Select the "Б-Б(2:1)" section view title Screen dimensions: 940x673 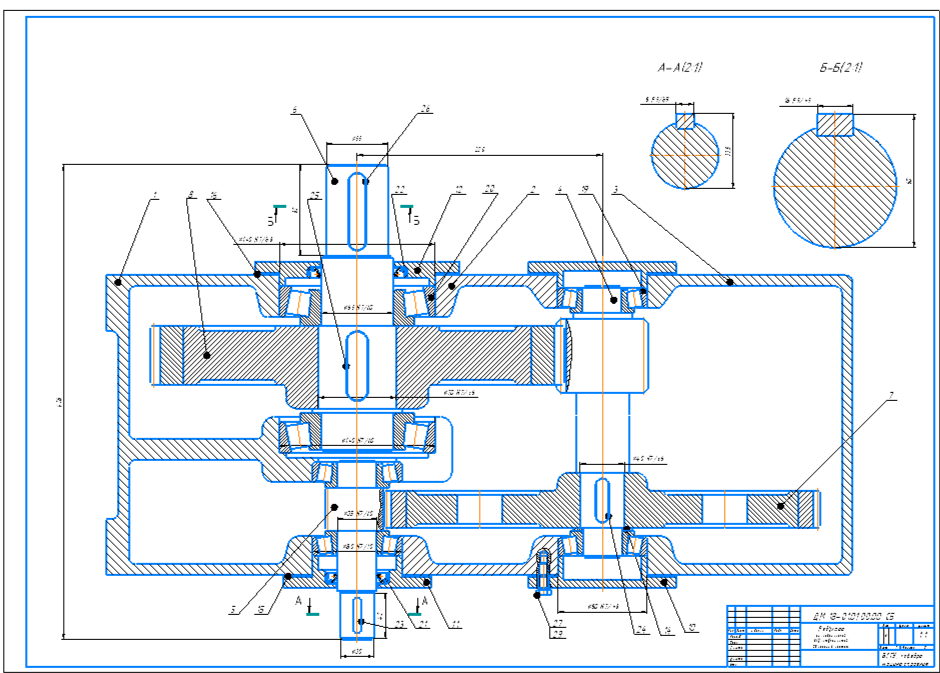(841, 67)
